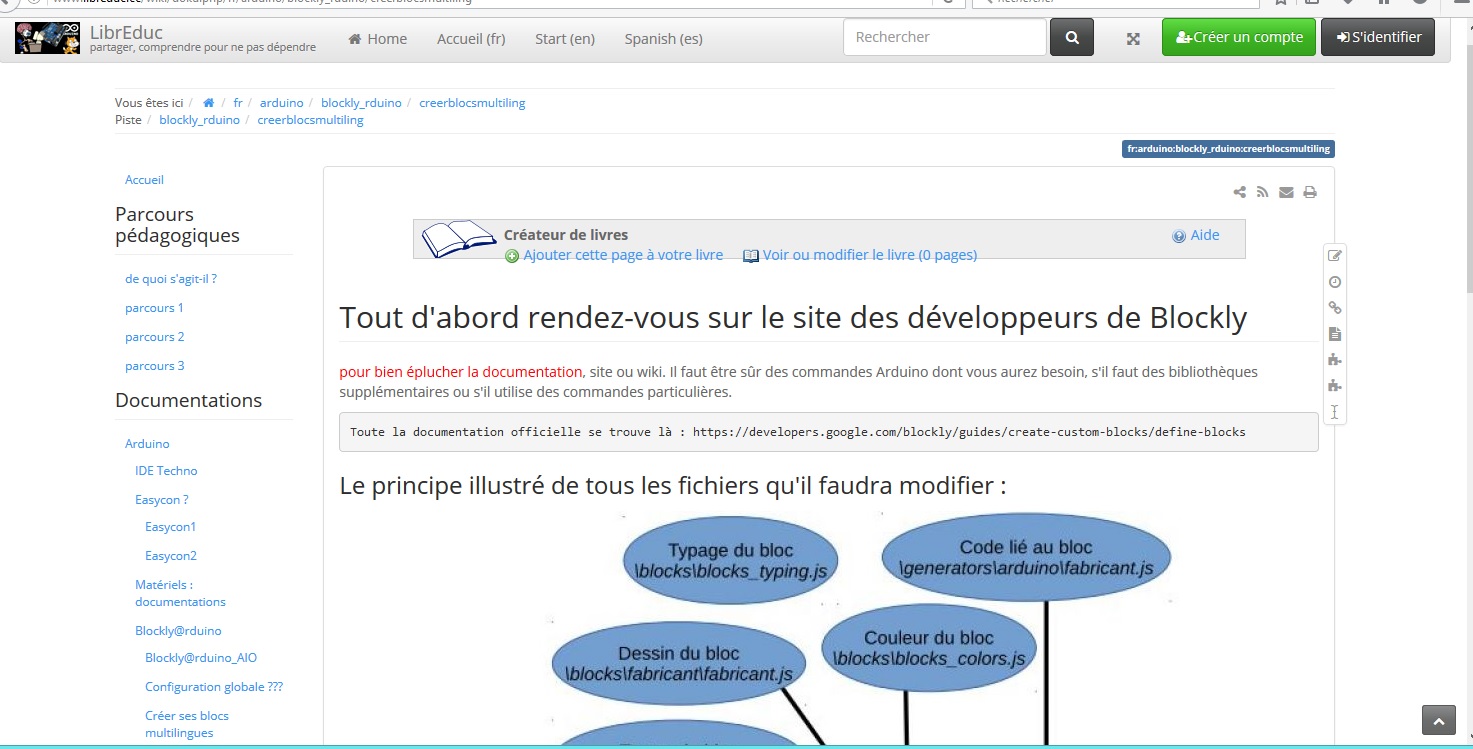
Task: Click the Aide link in book creator
Action: [1205, 235]
